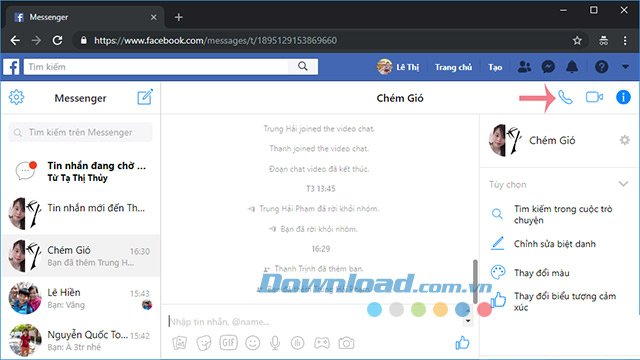The height and width of the screenshot is (360, 640).
Task: Click Tìm kiếm trên Messenger search box
Action: (80, 132)
